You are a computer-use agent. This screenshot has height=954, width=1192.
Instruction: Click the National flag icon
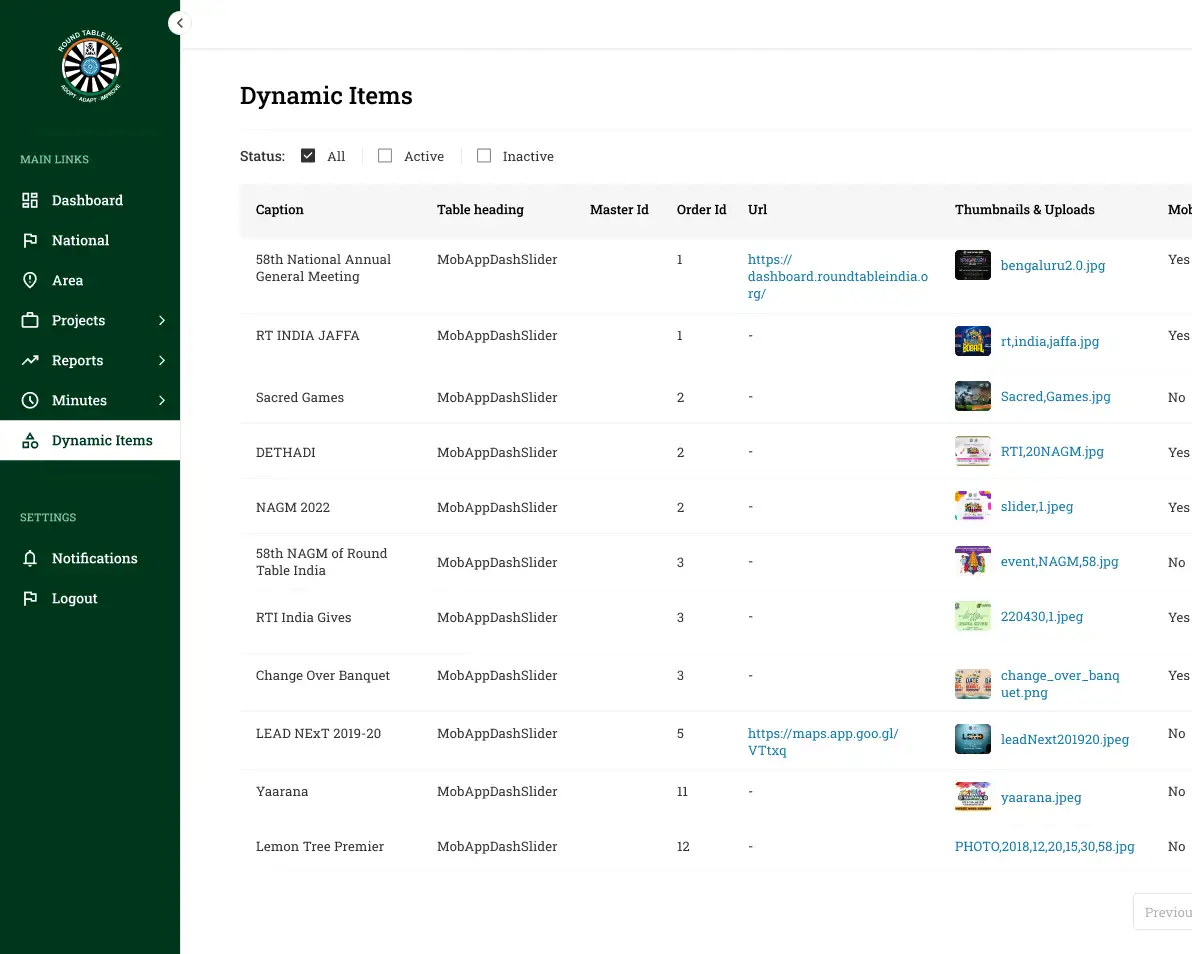(x=30, y=240)
